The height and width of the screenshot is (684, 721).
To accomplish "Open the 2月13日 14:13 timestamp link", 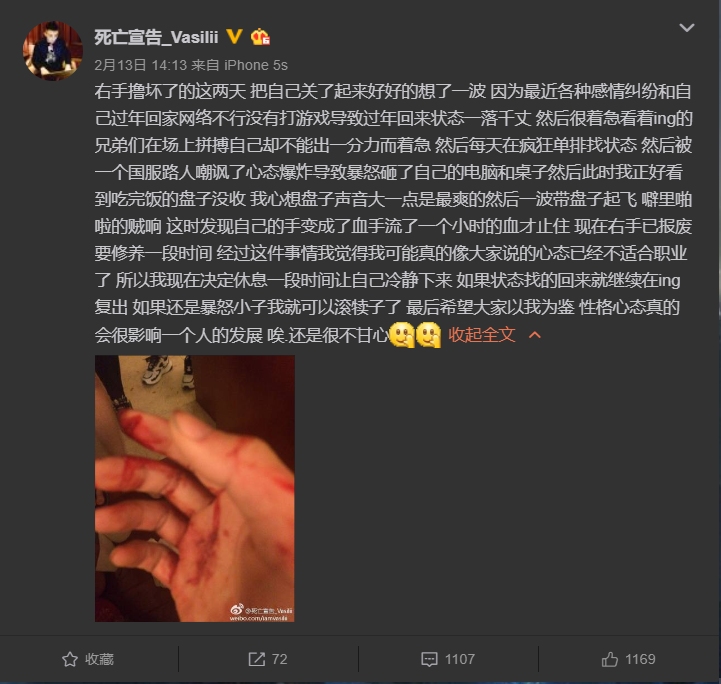I will [x=141, y=65].
